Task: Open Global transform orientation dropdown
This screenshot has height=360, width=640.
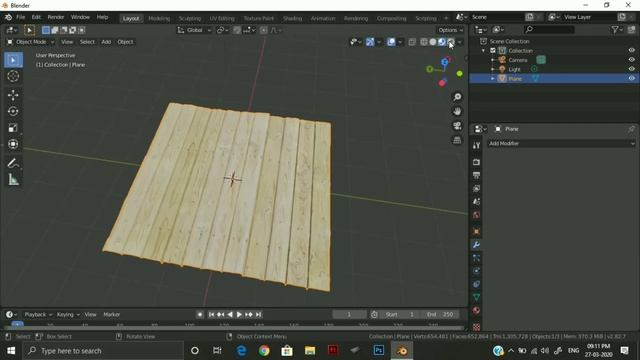Action: coord(194,30)
